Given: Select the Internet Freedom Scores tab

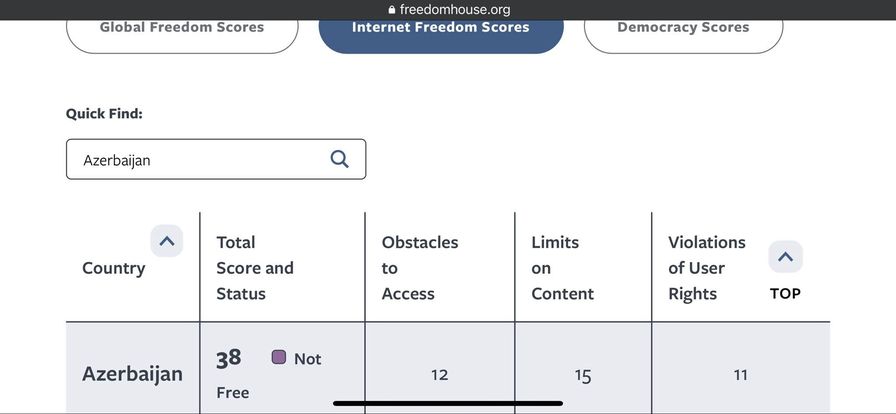Looking at the screenshot, I should pyautogui.click(x=441, y=28).
